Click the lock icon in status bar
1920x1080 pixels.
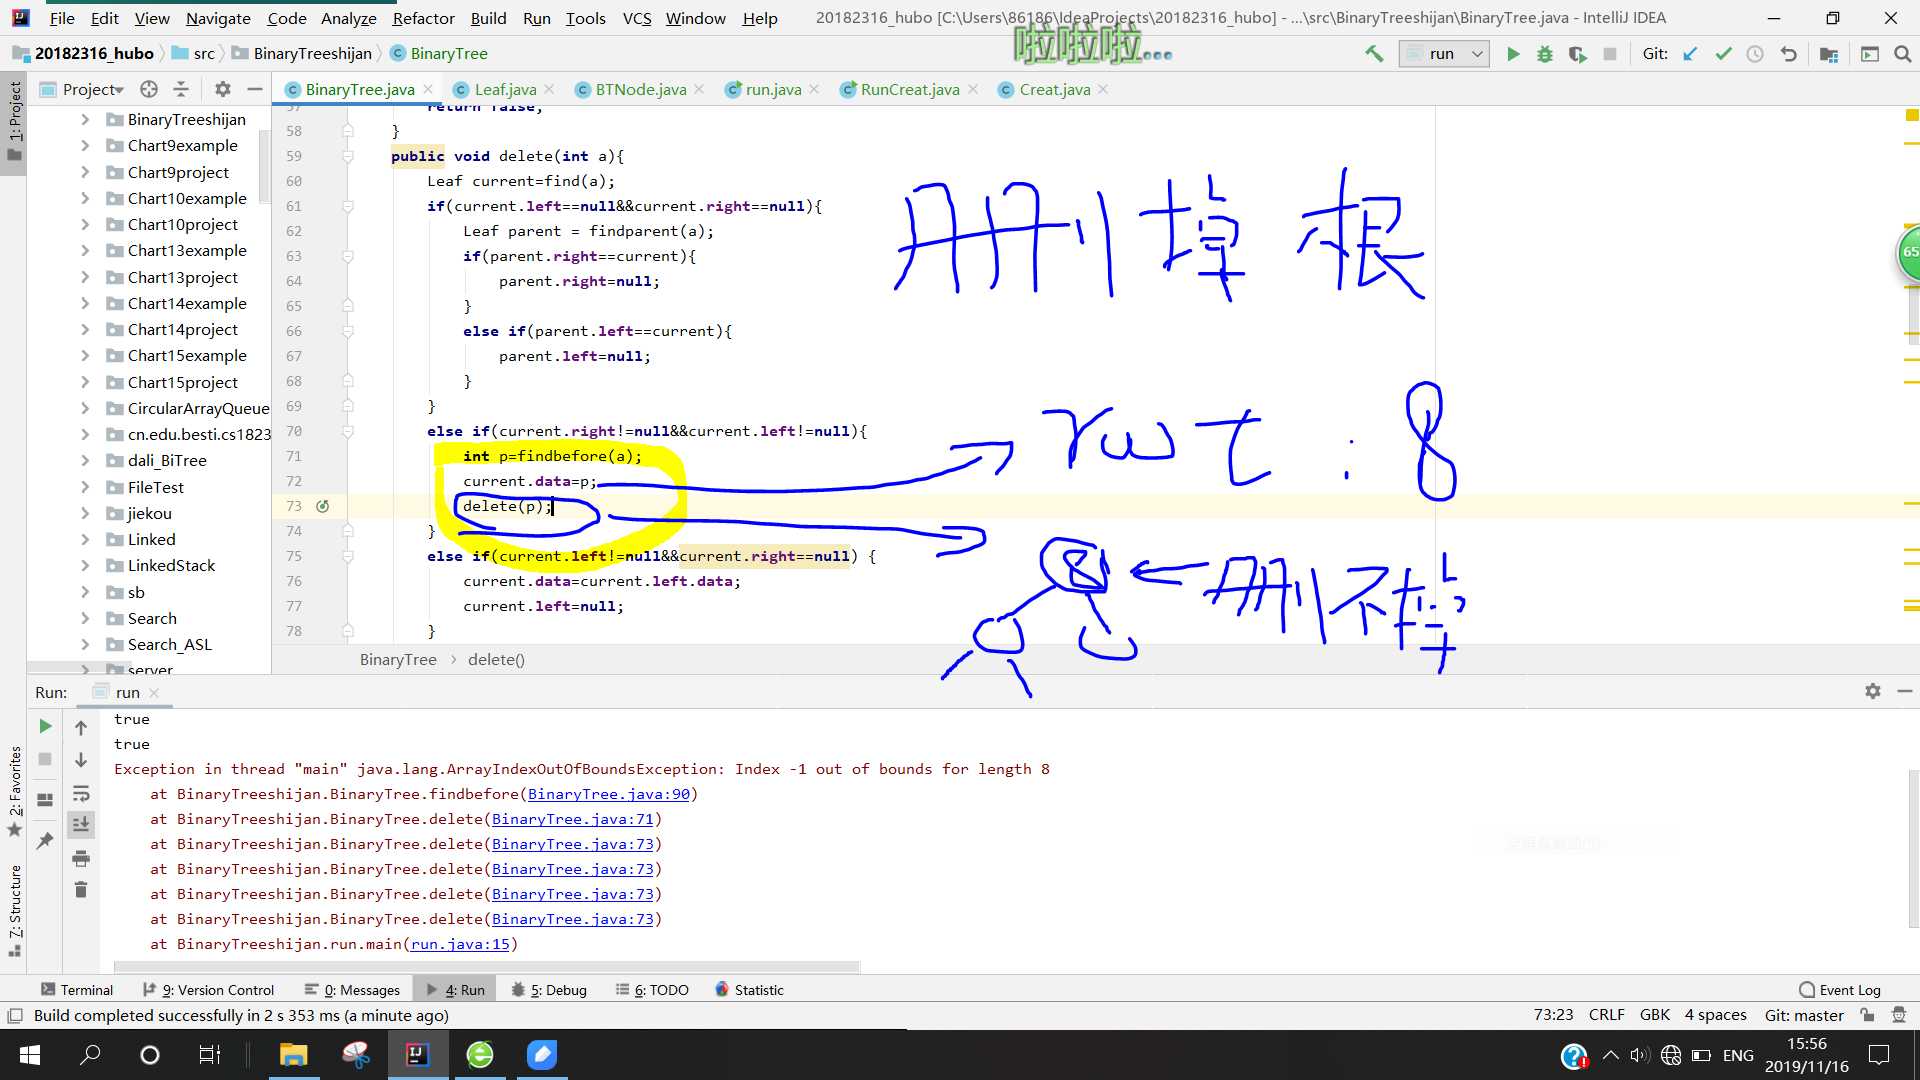[x=1867, y=1015]
